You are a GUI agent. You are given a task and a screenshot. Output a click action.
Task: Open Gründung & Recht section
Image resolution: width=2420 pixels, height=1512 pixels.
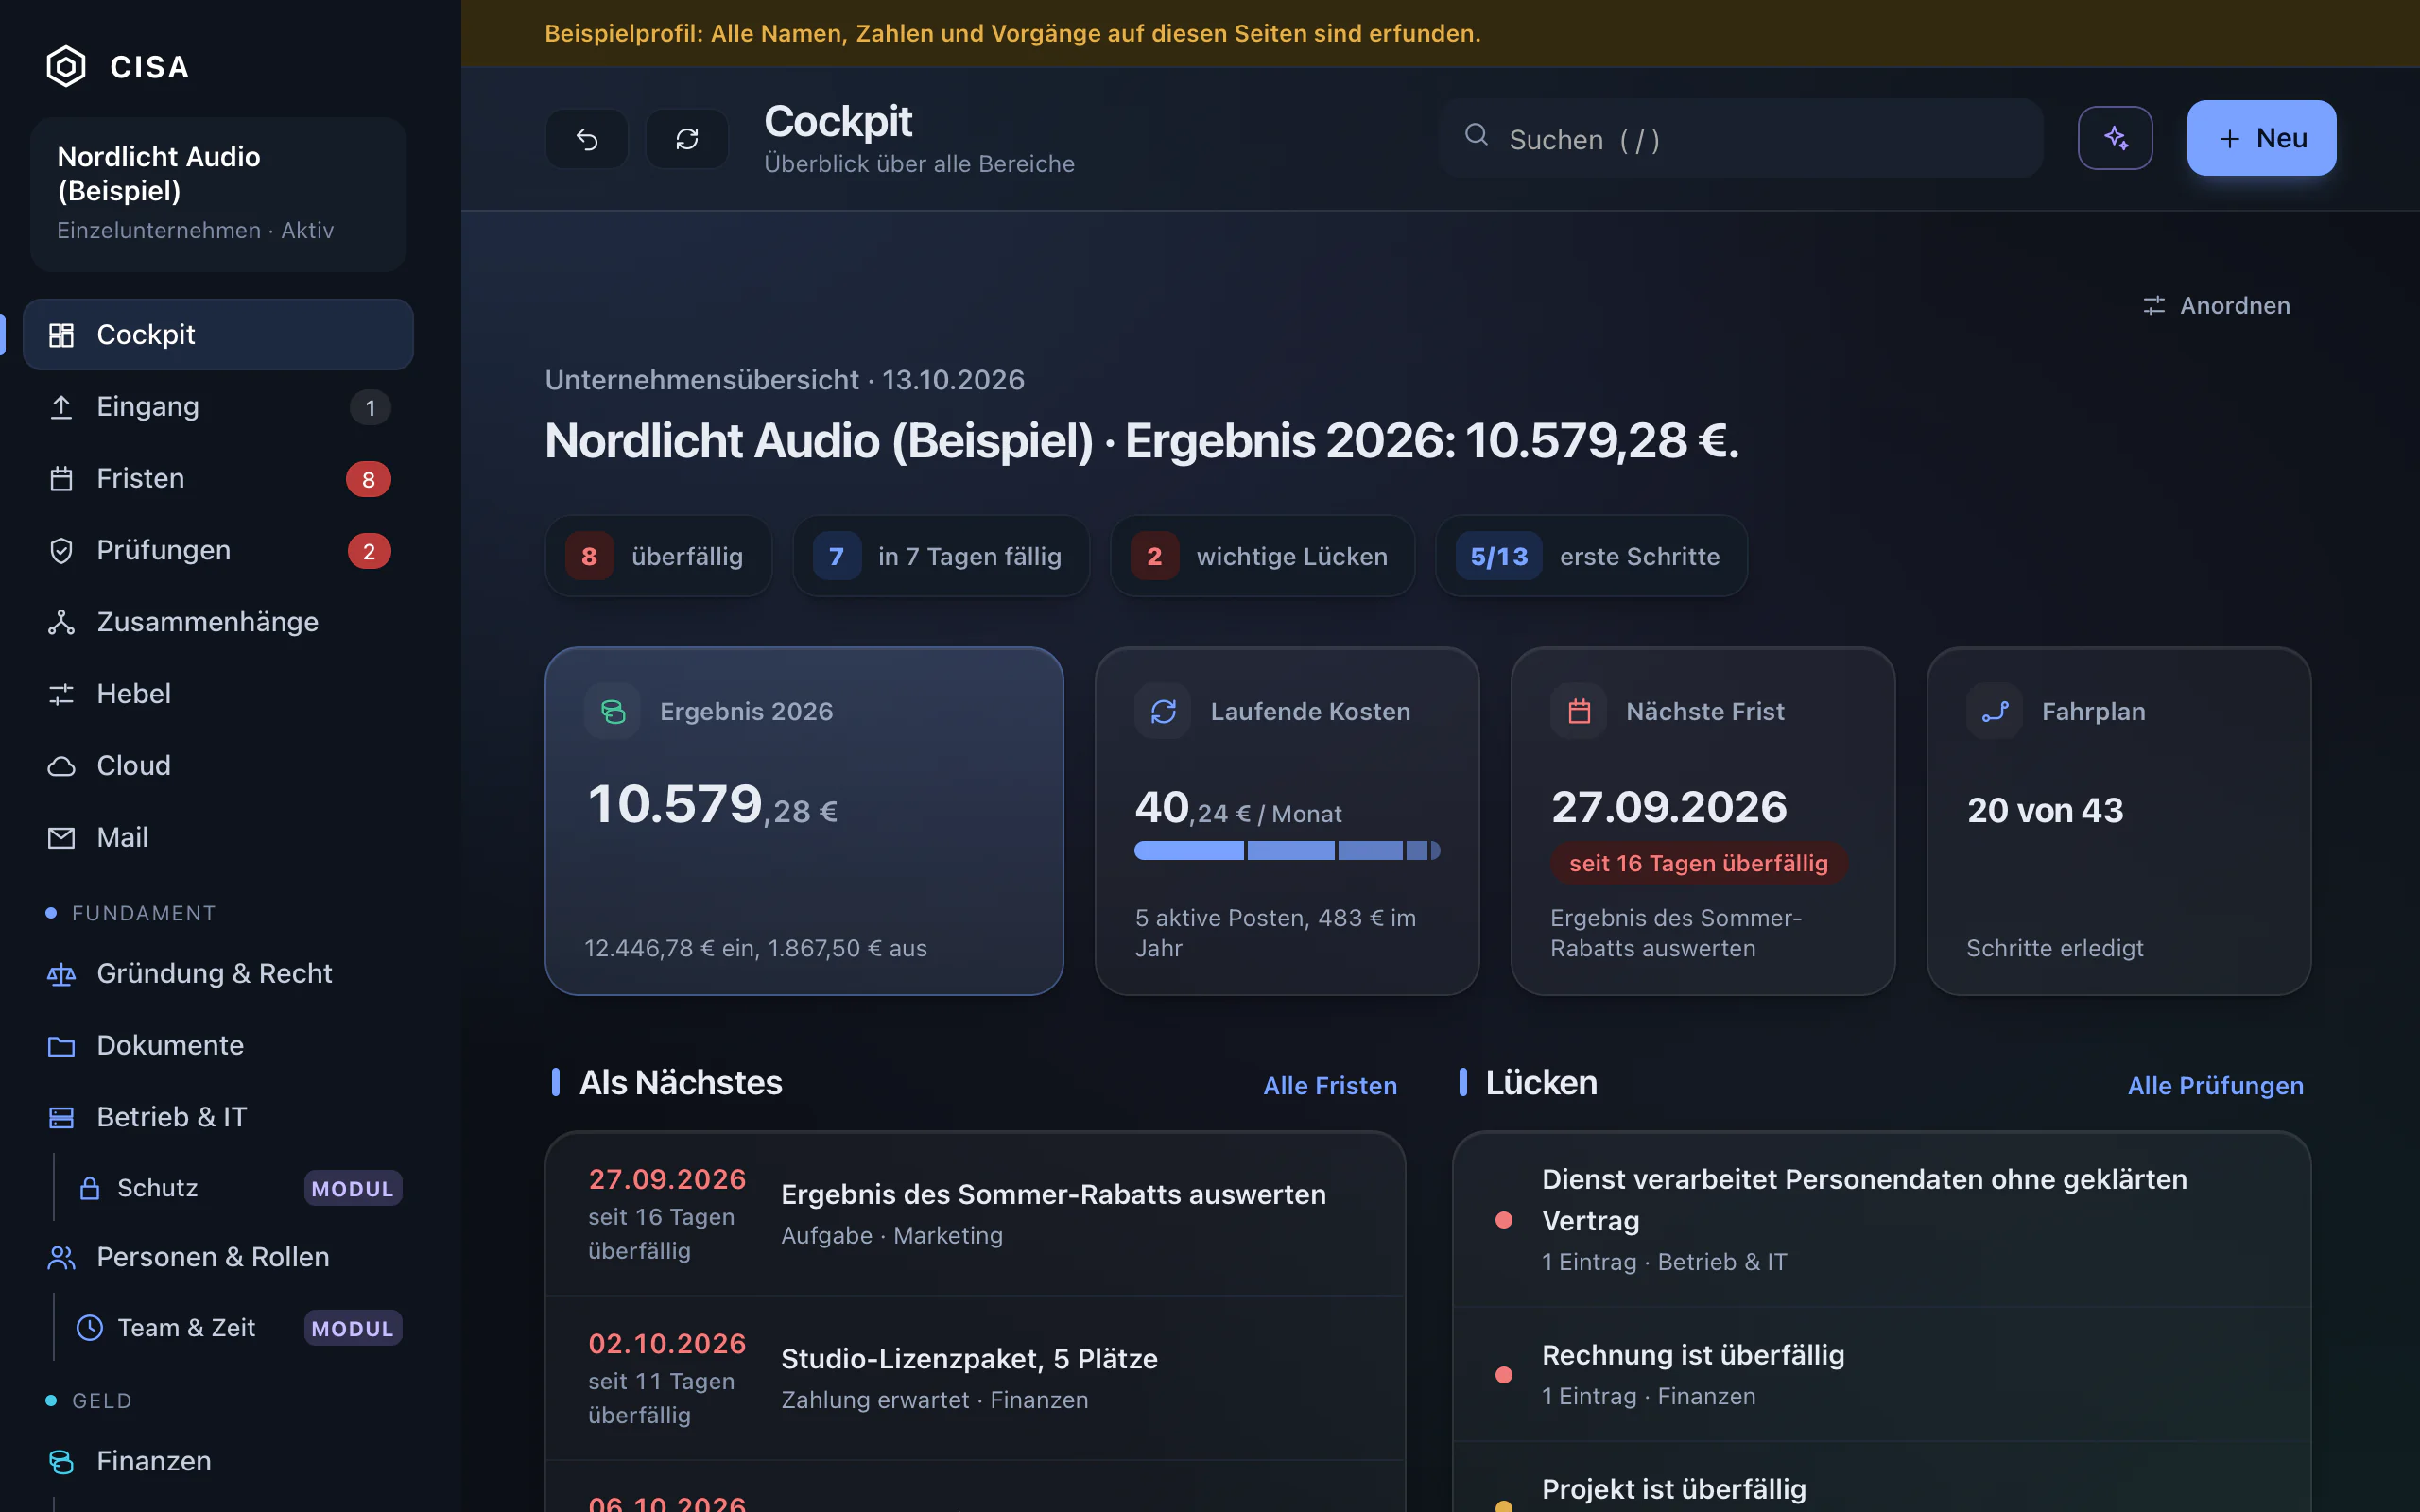[218, 974]
